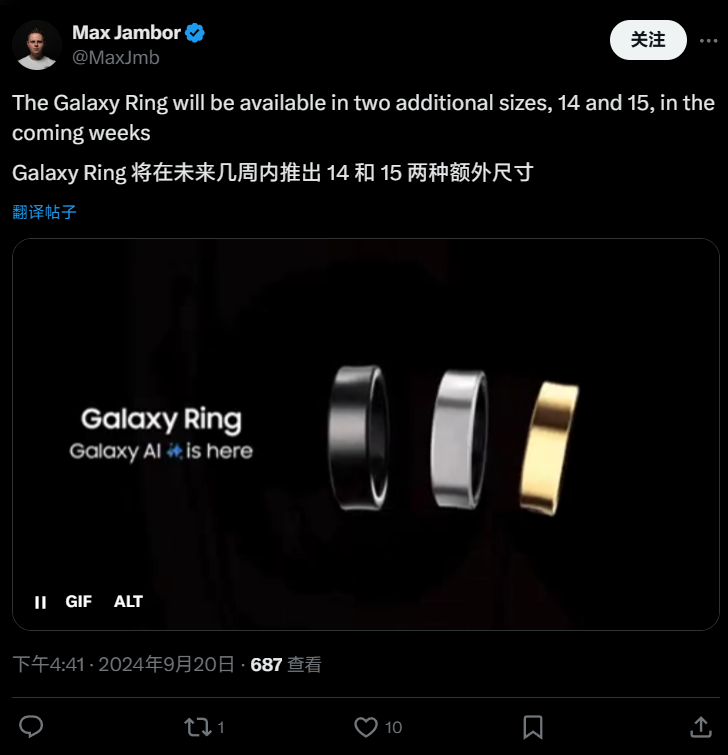The width and height of the screenshot is (728, 755).
Task: Follow Max Jambor with 关注 button
Action: (648, 40)
